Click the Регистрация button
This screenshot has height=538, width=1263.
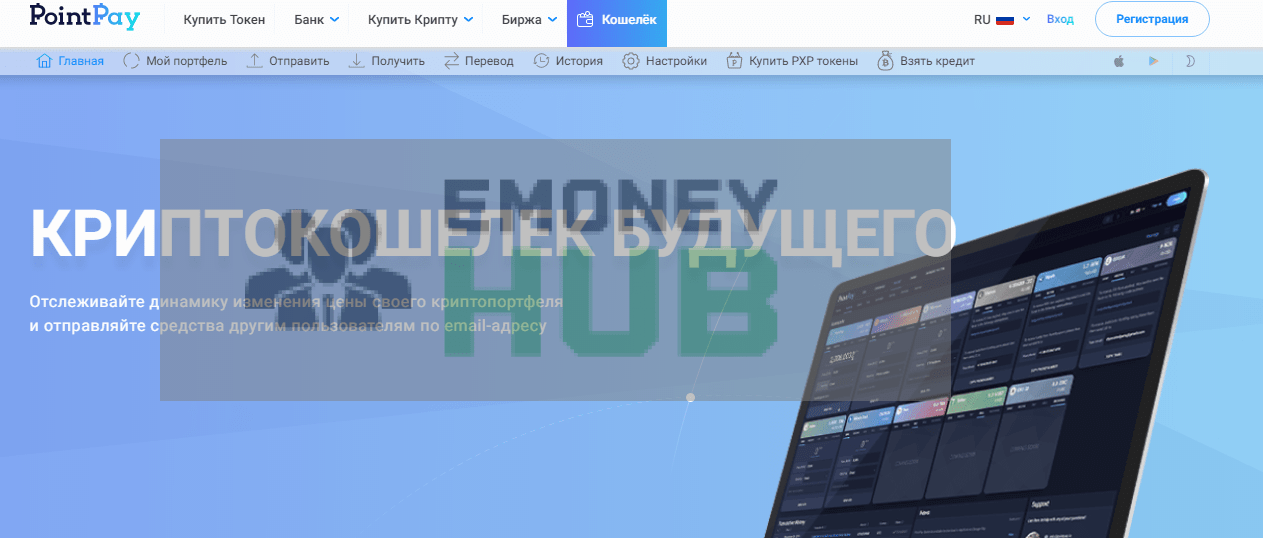(1152, 19)
